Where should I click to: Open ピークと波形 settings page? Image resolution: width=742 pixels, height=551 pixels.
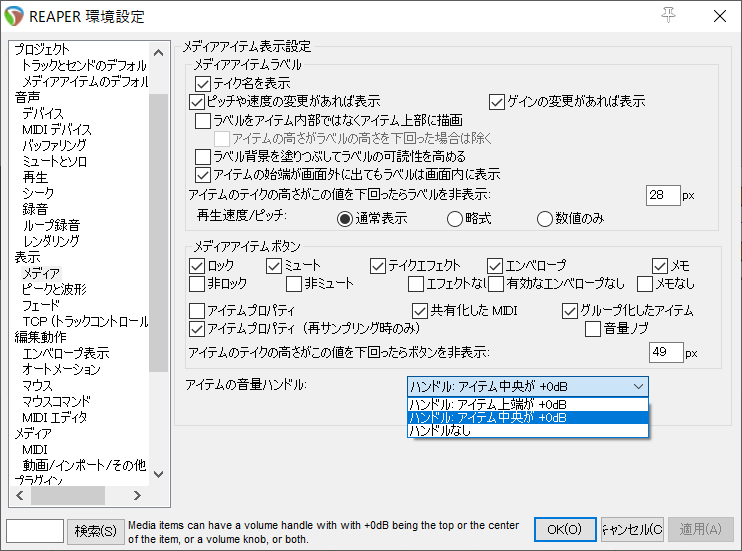54,289
